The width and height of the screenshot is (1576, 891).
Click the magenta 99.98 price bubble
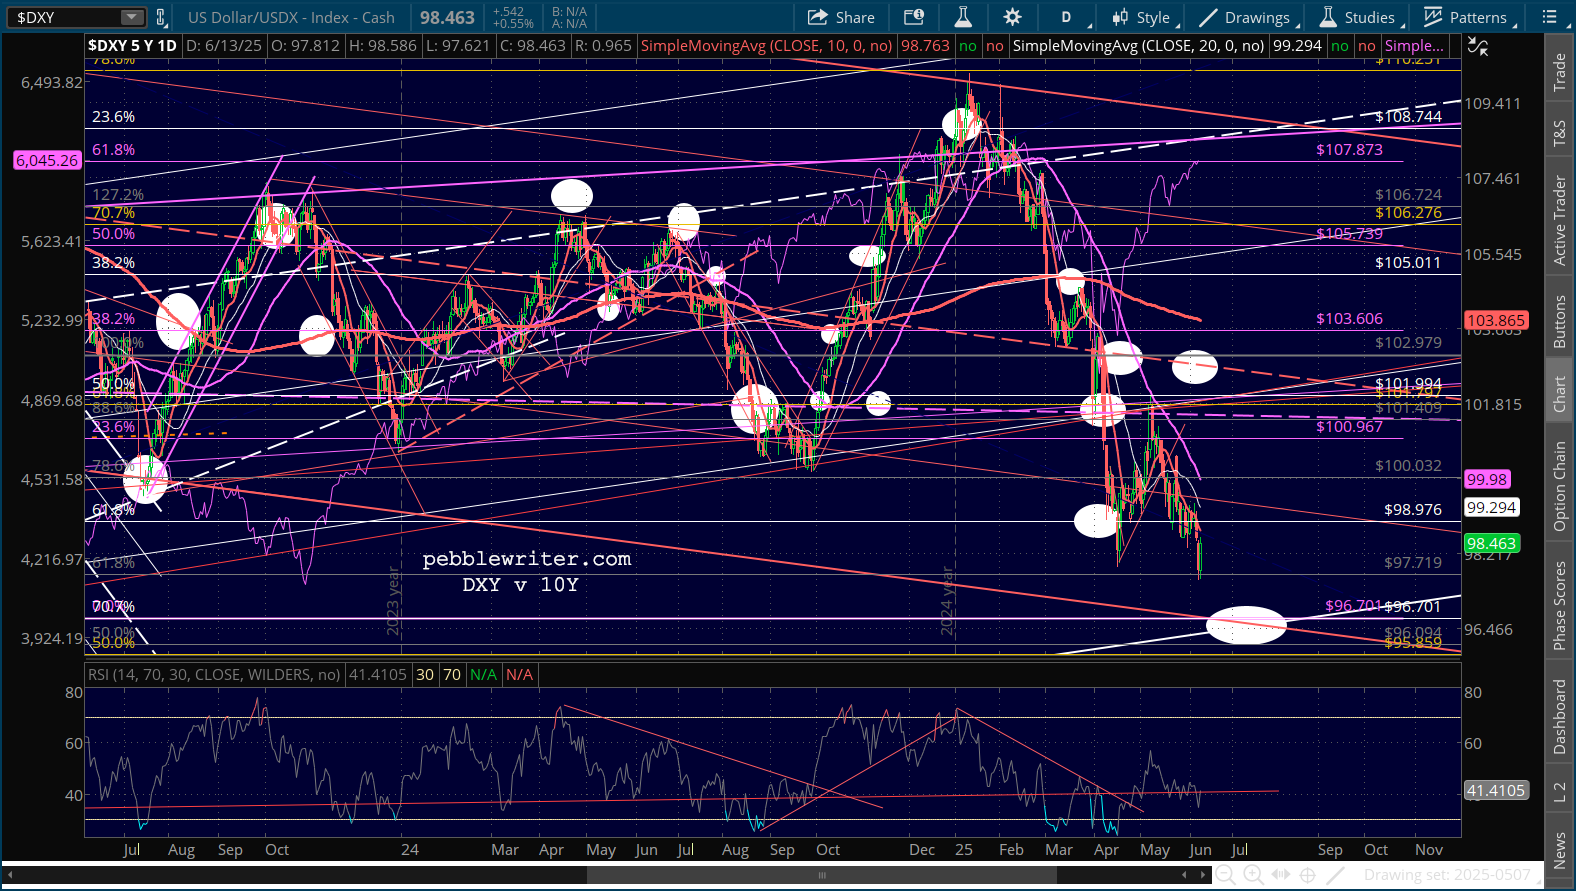[x=1487, y=480]
